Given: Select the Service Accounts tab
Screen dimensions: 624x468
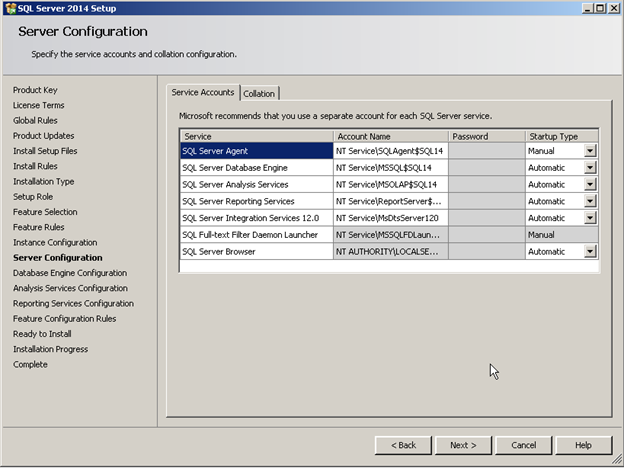Looking at the screenshot, I should [203, 92].
